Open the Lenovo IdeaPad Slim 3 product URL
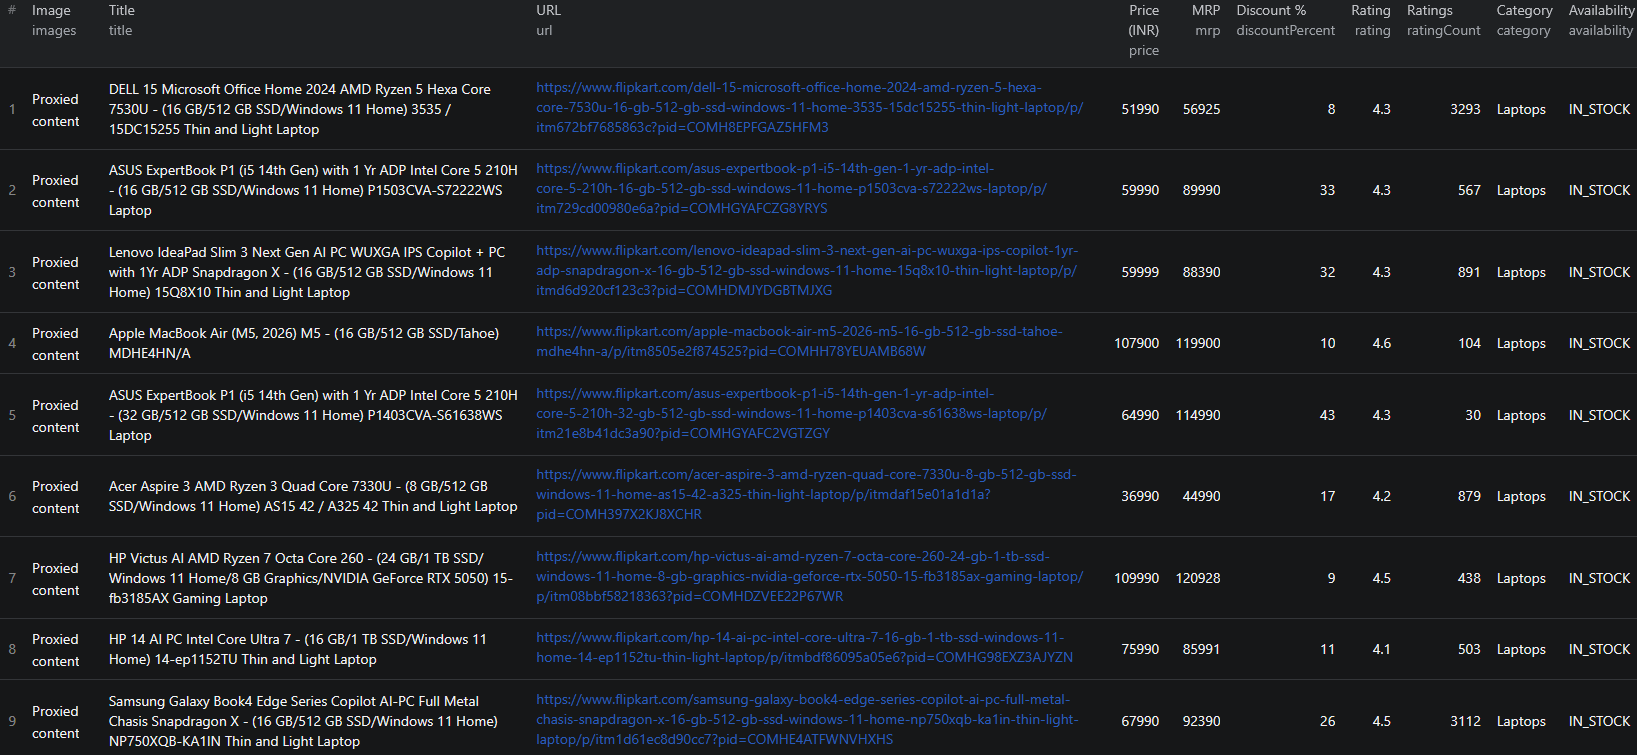The height and width of the screenshot is (755, 1637). (807, 271)
